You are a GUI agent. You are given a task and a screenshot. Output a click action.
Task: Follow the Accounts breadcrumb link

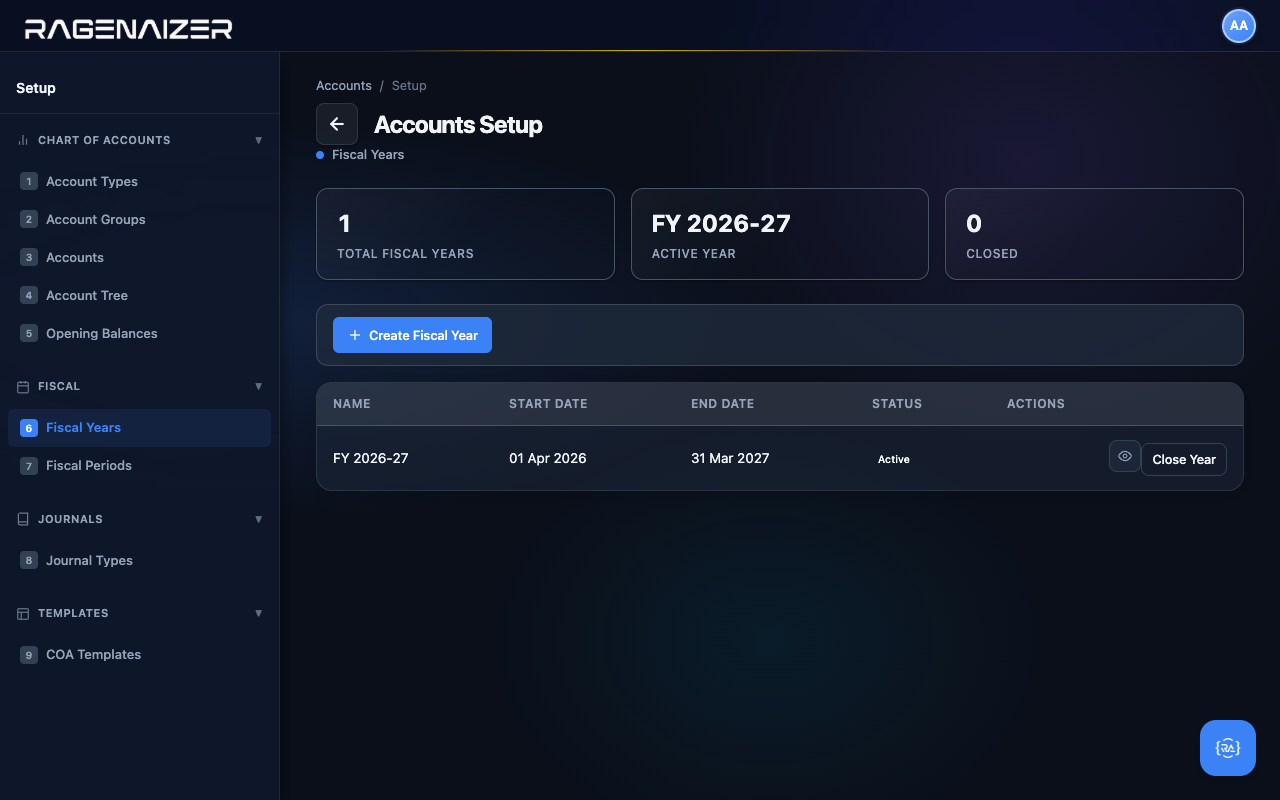click(x=344, y=86)
